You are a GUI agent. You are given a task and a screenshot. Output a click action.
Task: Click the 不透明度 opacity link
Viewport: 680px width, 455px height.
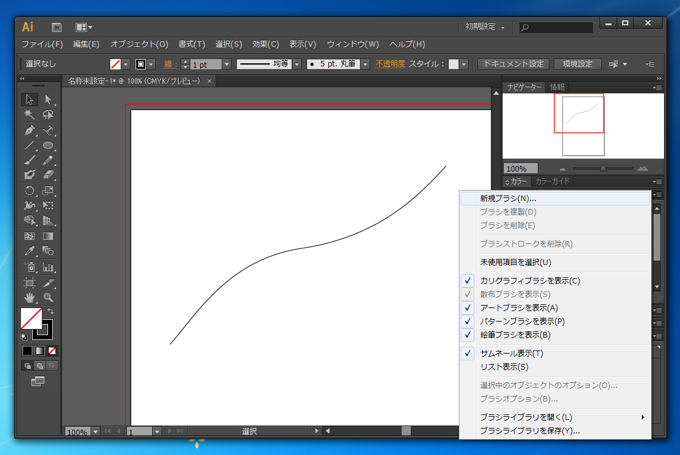[x=390, y=64]
